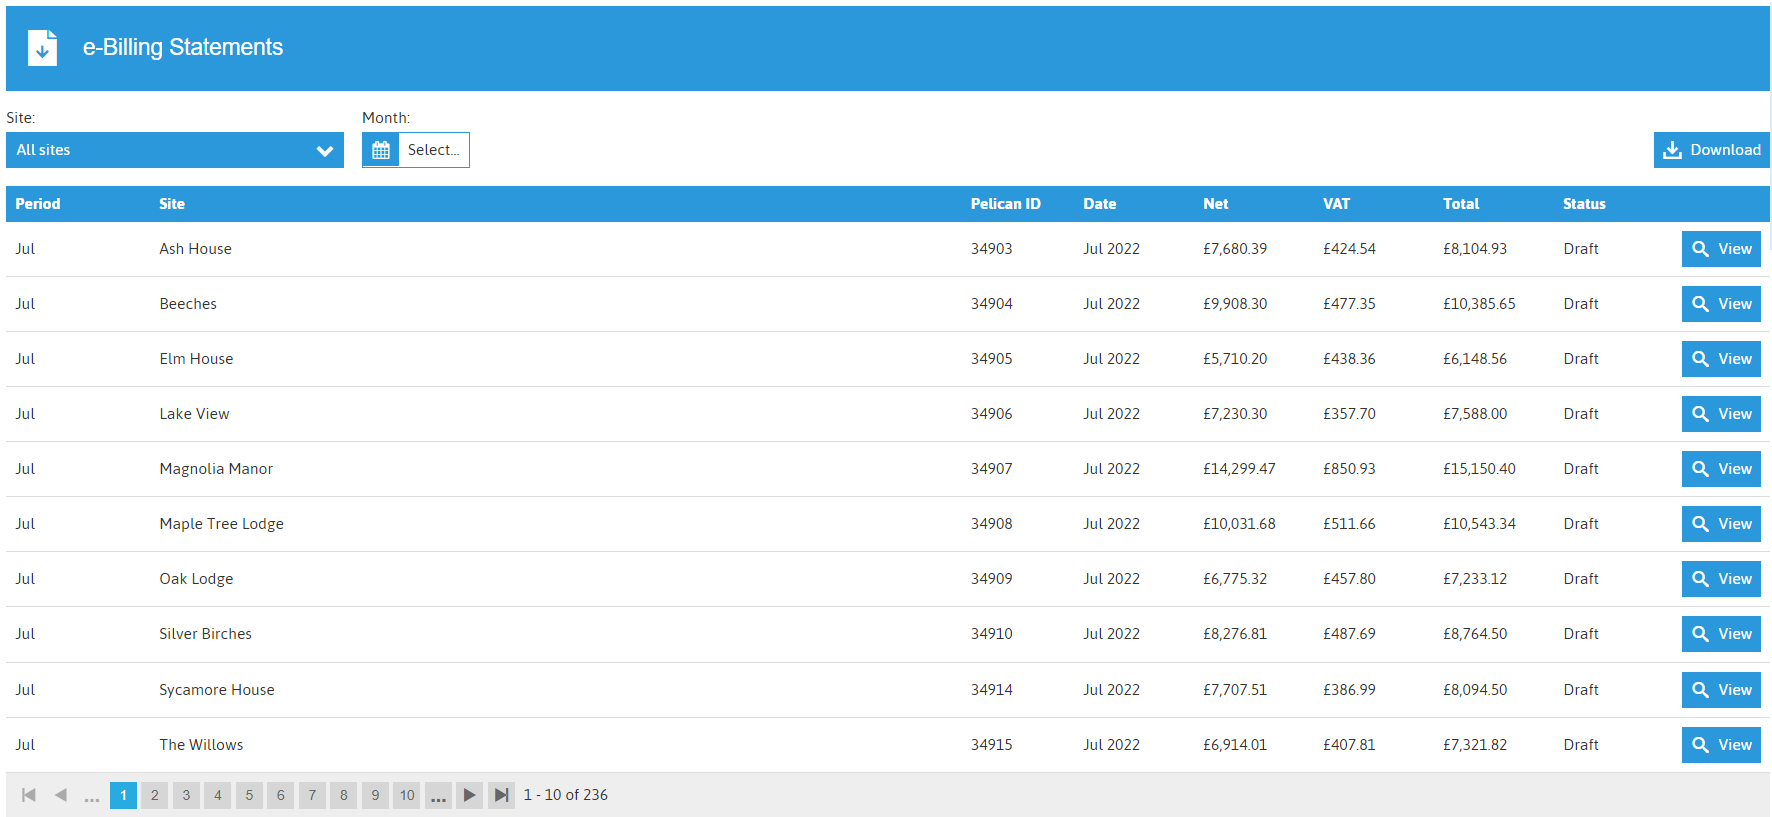Sort by Net column header
The height and width of the screenshot is (817, 1772).
click(x=1216, y=204)
